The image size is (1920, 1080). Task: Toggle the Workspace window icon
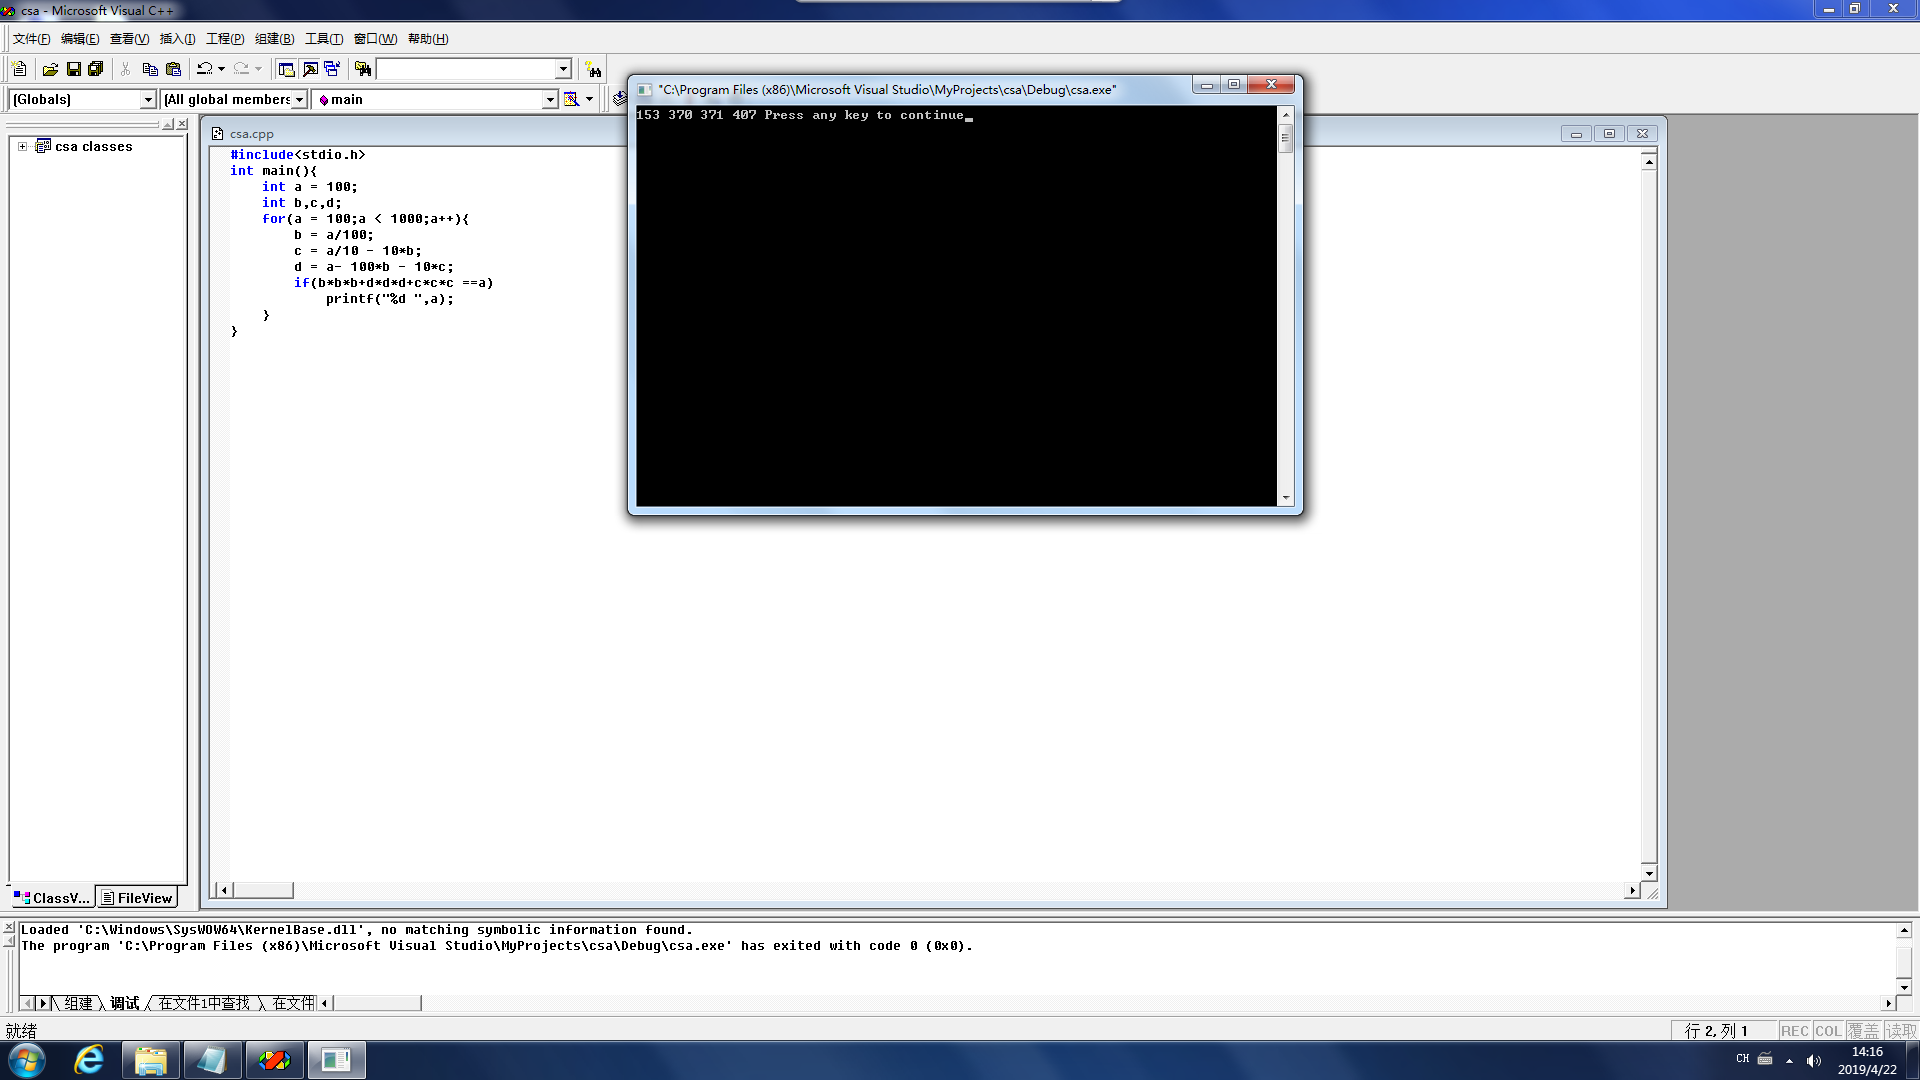(286, 69)
